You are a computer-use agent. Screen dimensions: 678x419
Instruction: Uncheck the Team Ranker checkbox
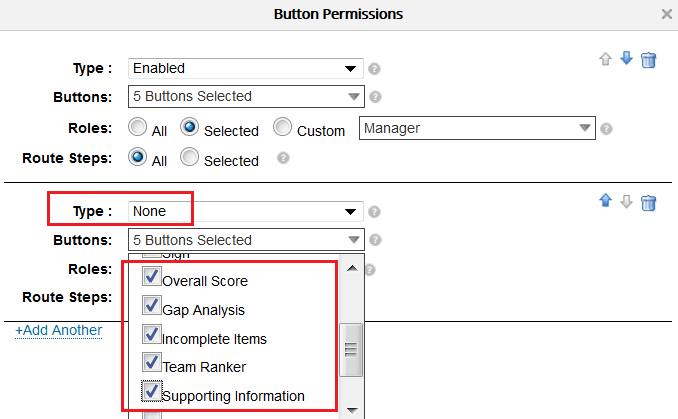152,365
